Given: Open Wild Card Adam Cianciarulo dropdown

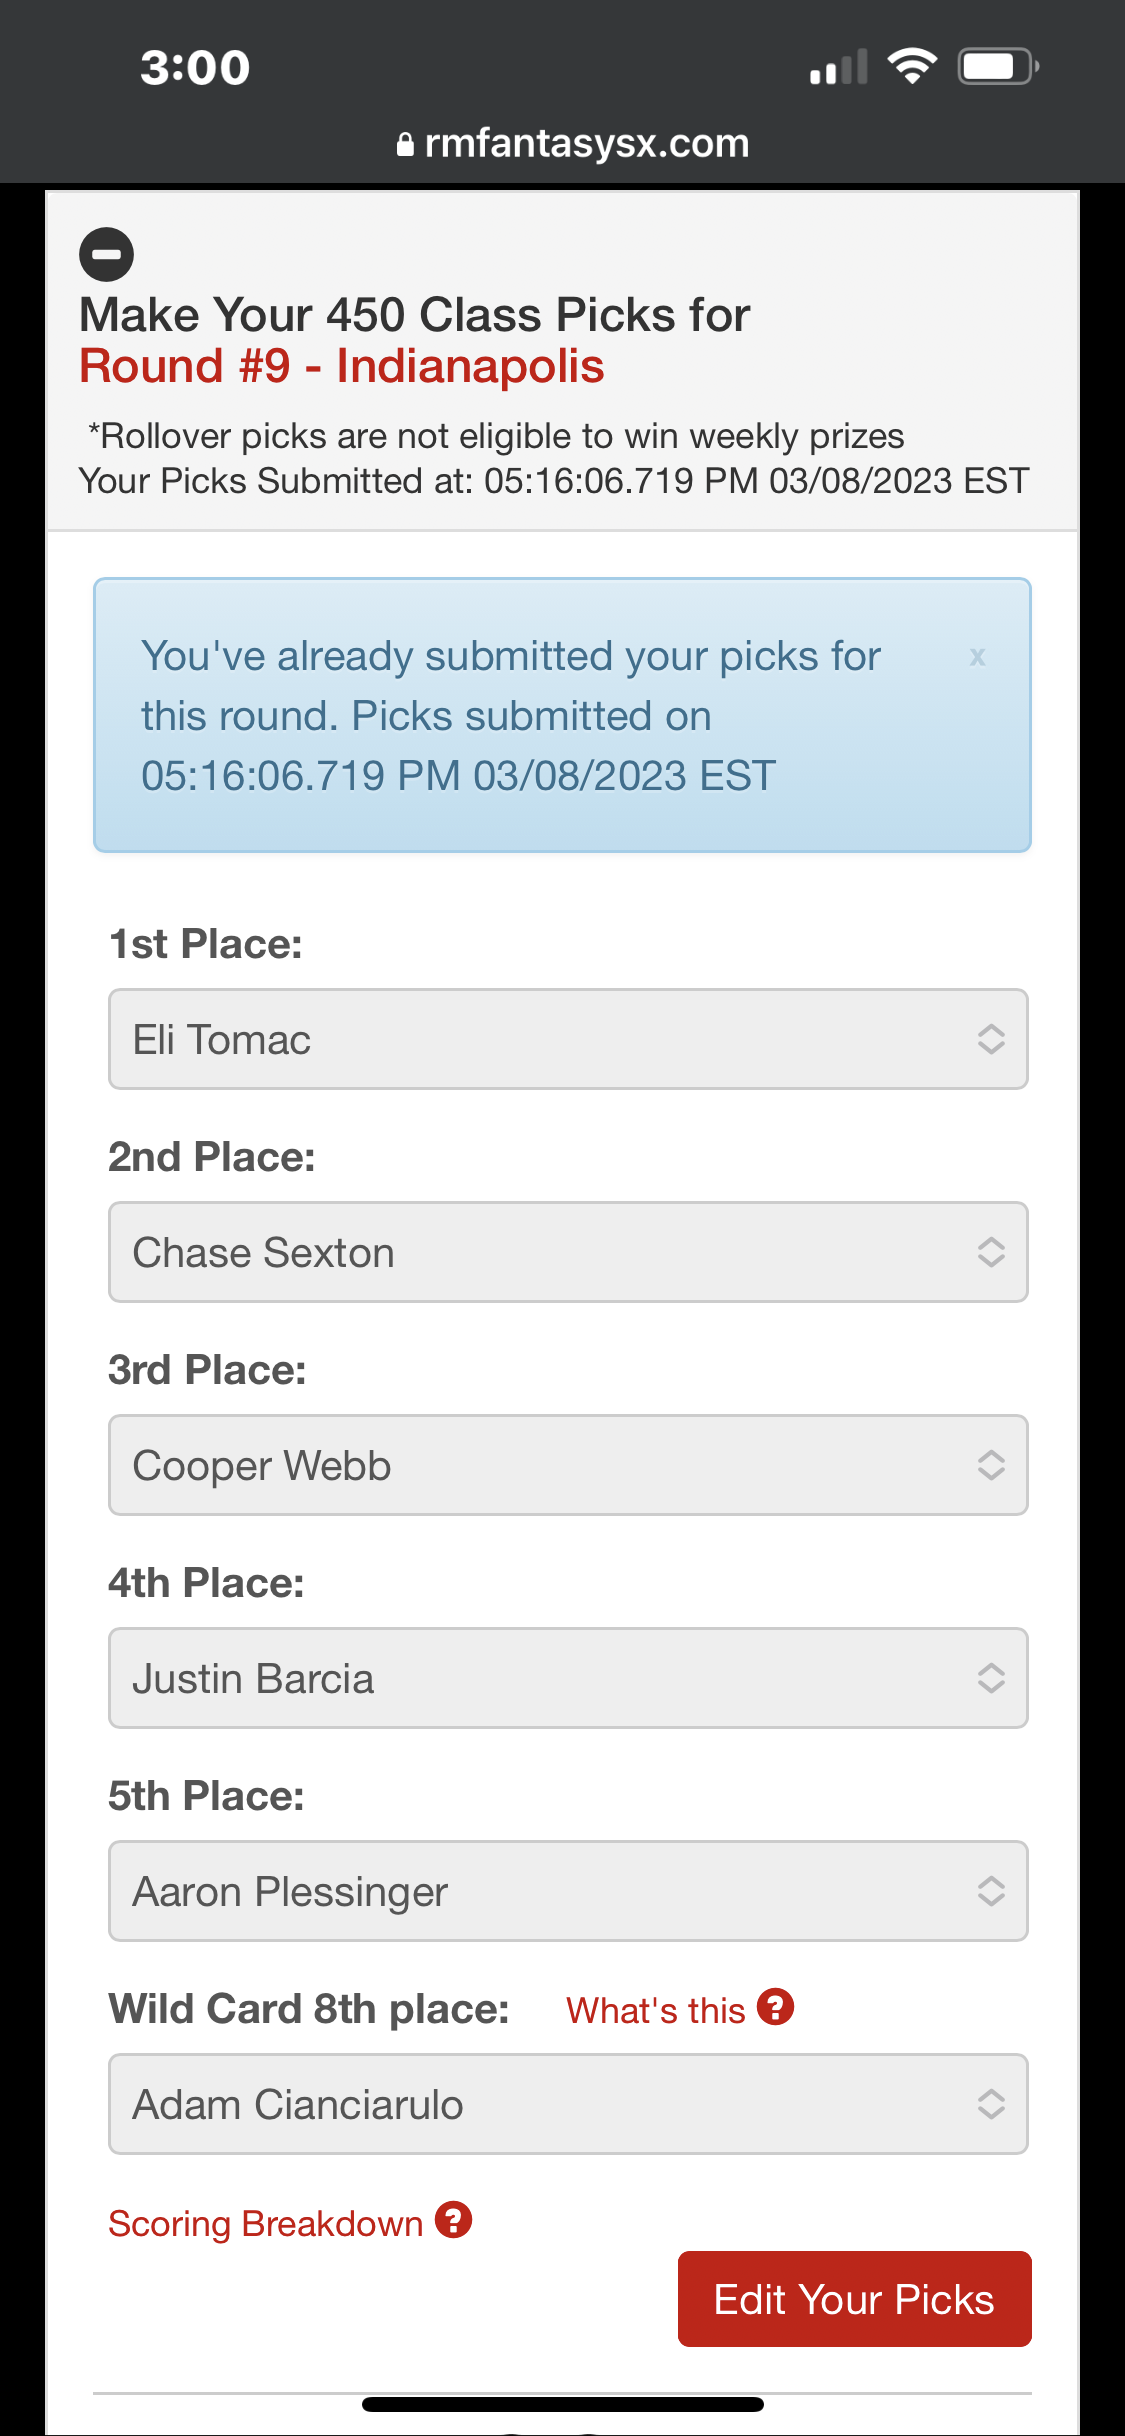Looking at the screenshot, I should [567, 2104].
